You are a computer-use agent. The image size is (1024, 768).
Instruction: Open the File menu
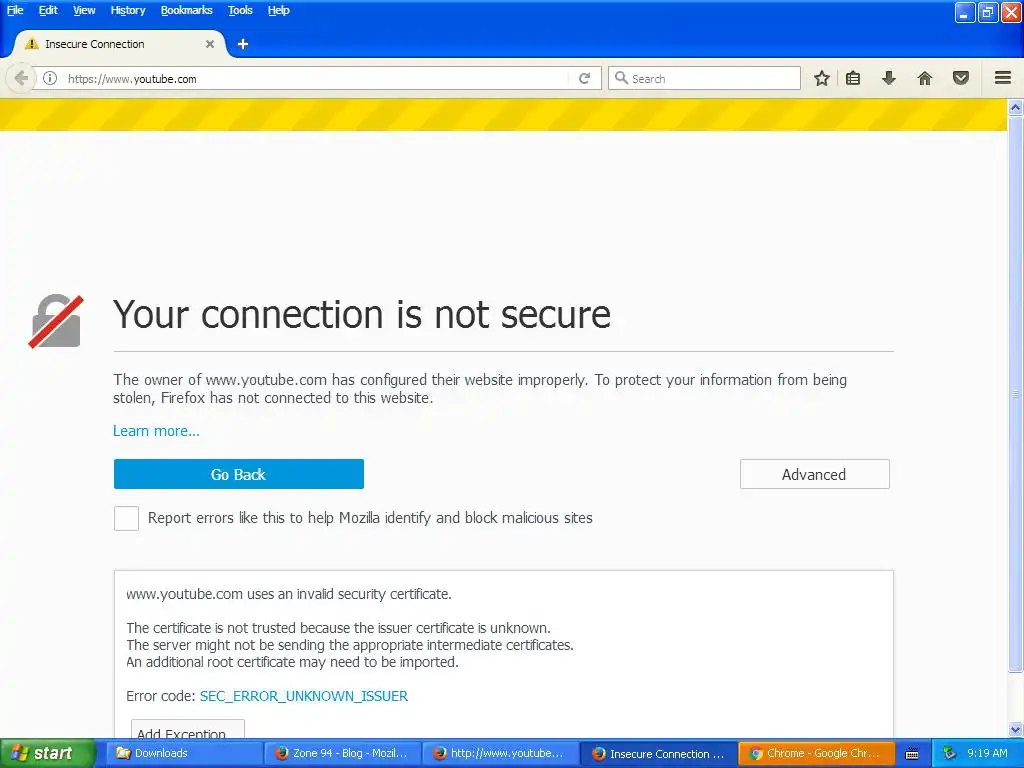point(15,10)
